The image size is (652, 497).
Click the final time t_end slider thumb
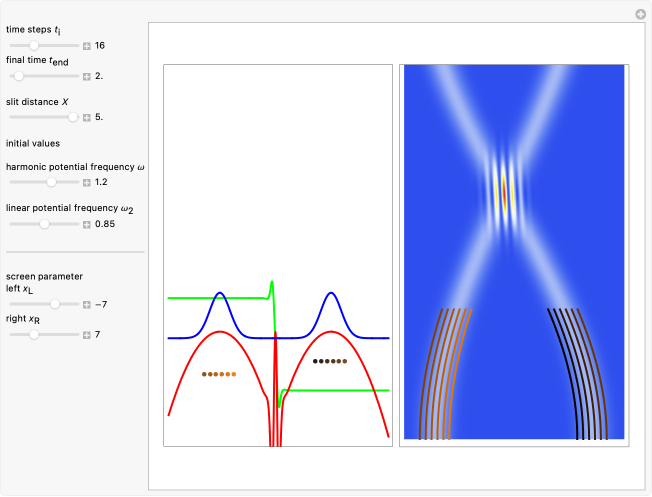[x=19, y=76]
